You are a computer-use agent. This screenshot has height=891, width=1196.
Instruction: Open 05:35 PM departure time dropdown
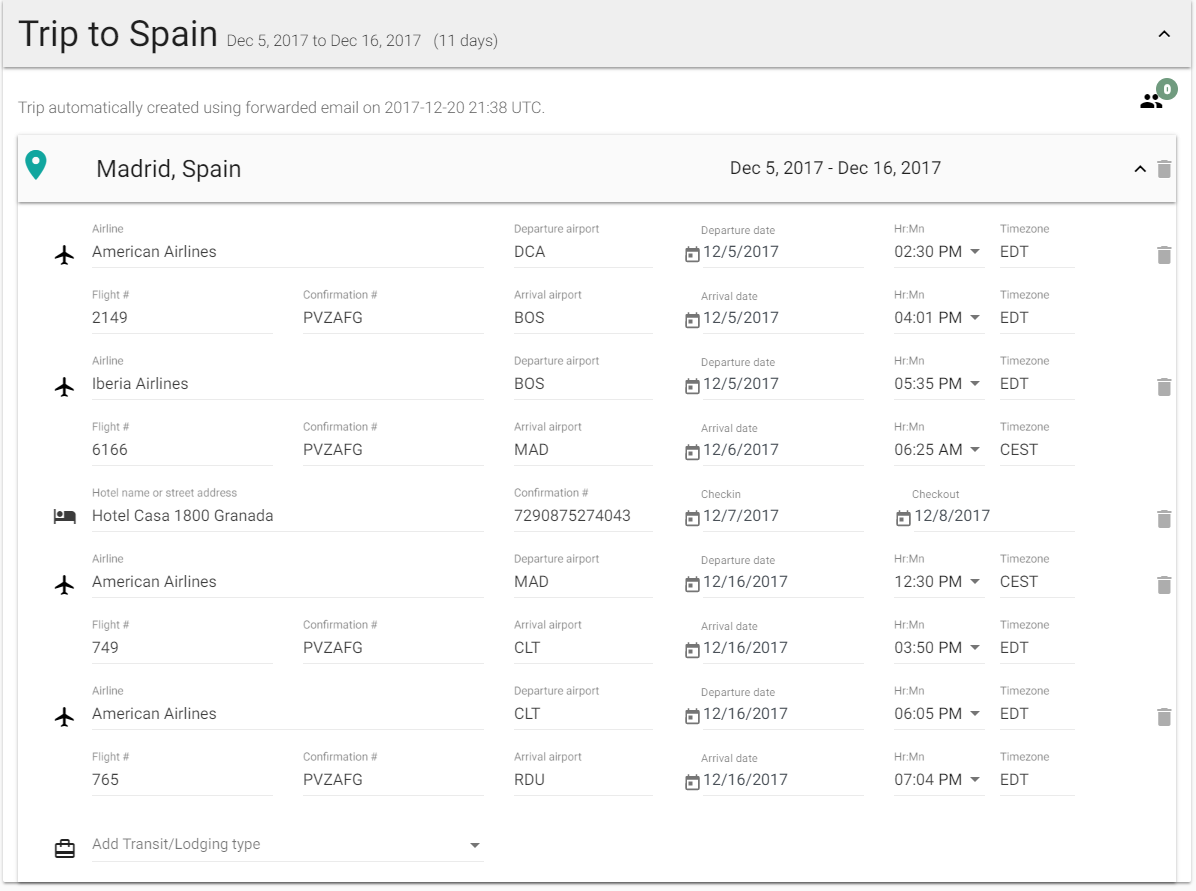click(975, 384)
